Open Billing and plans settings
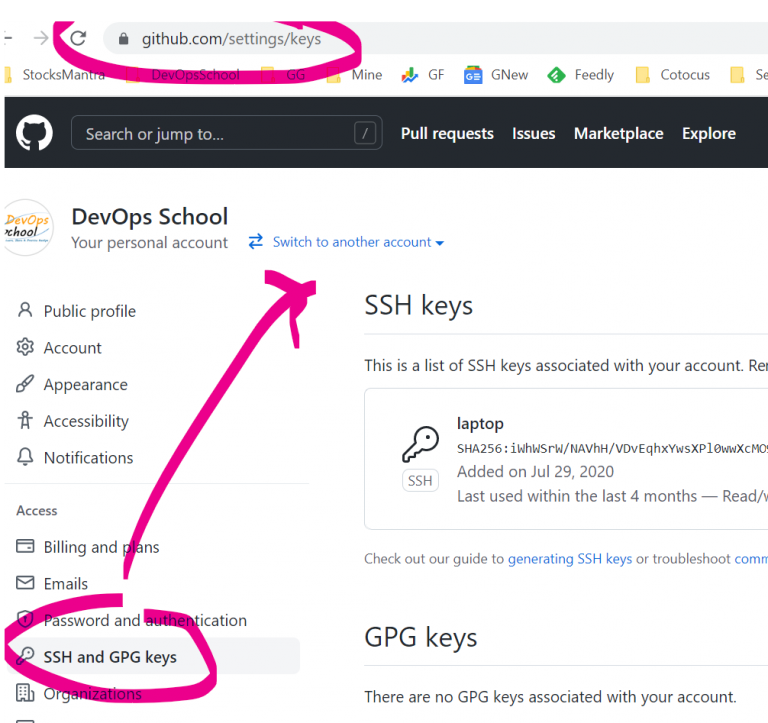The width and height of the screenshot is (768, 723). [x=101, y=547]
